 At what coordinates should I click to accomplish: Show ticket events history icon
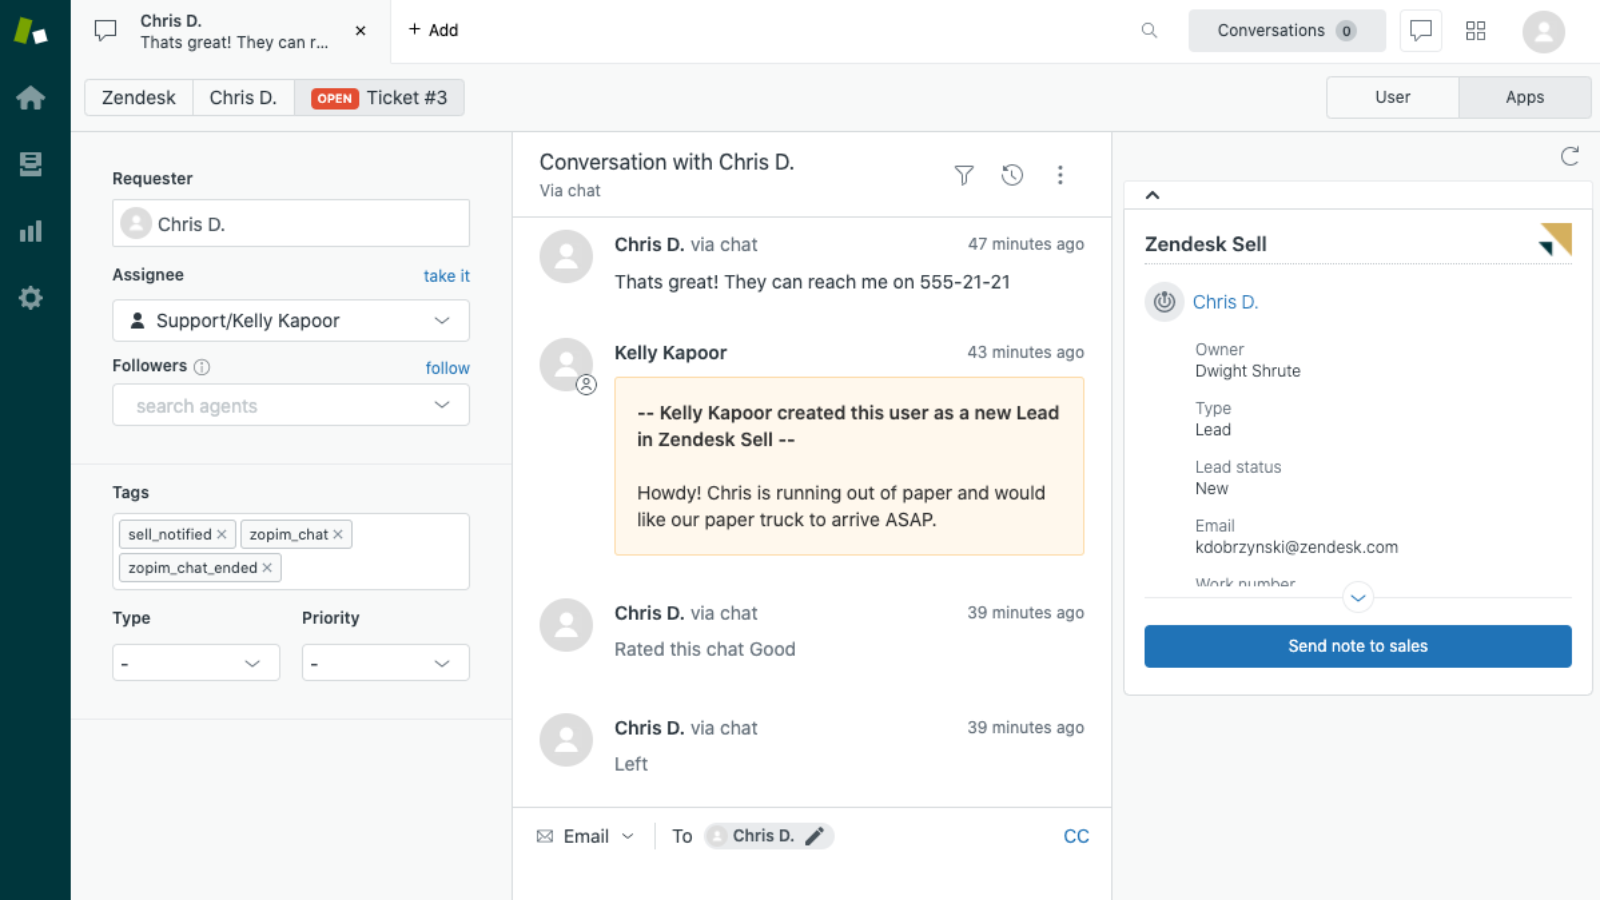pyautogui.click(x=1012, y=175)
